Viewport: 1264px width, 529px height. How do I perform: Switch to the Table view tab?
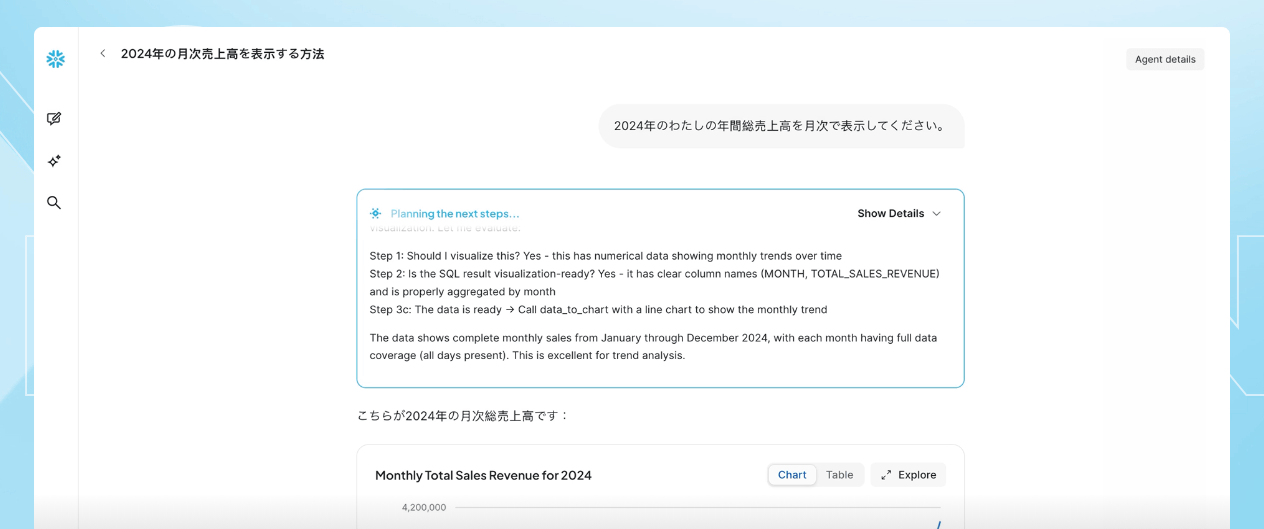coord(839,475)
